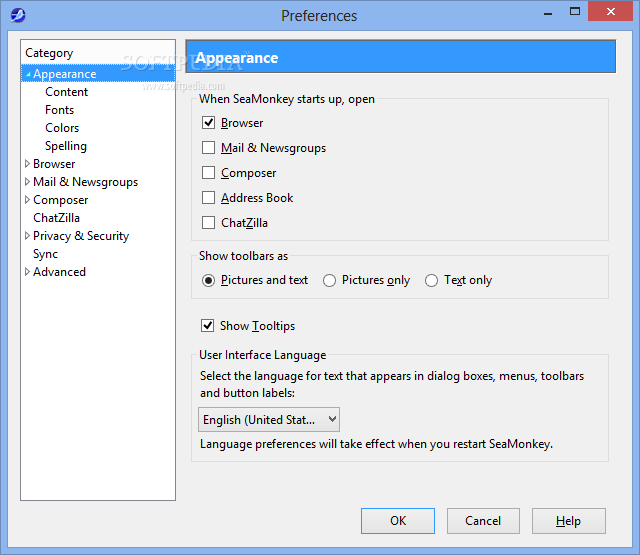
Task: Expand the Advanced category arrow
Action: pyautogui.click(x=27, y=271)
